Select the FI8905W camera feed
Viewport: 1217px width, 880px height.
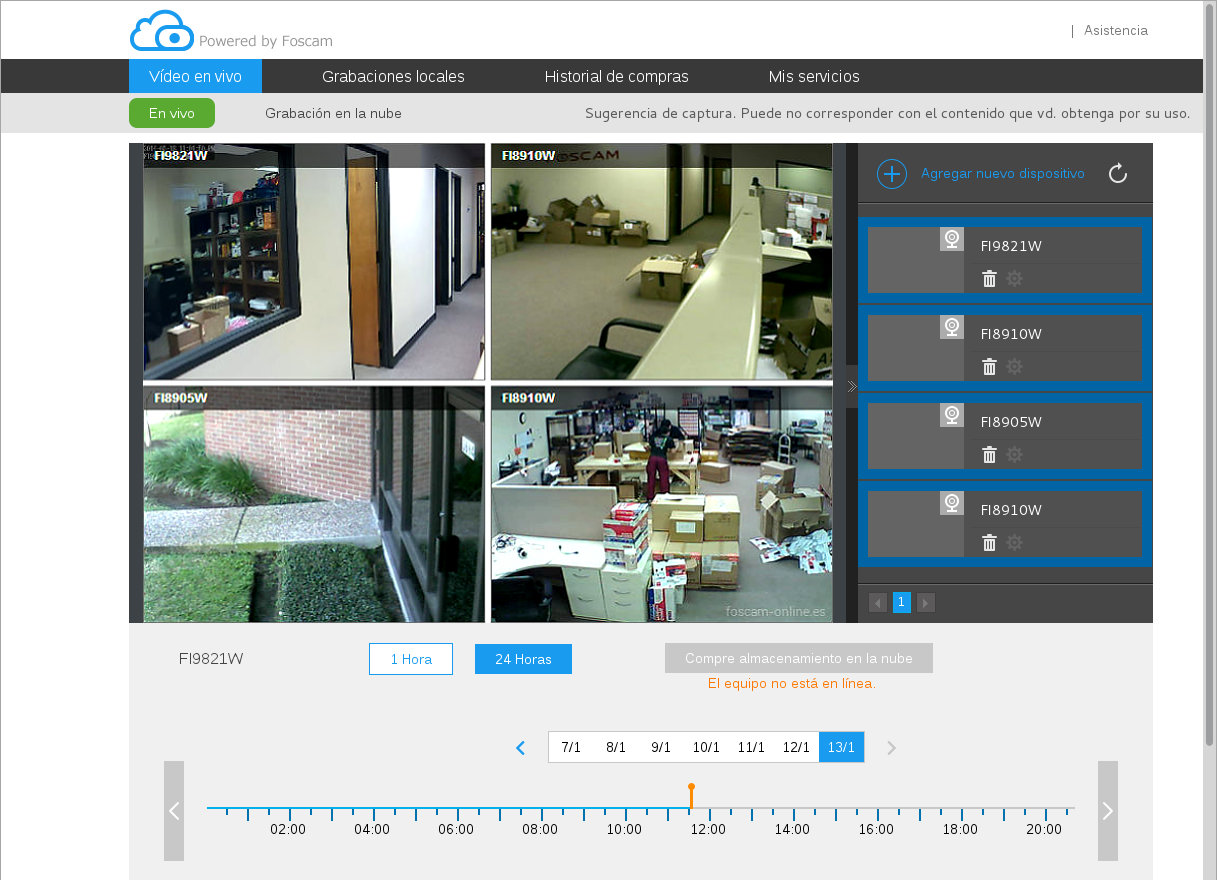[314, 505]
